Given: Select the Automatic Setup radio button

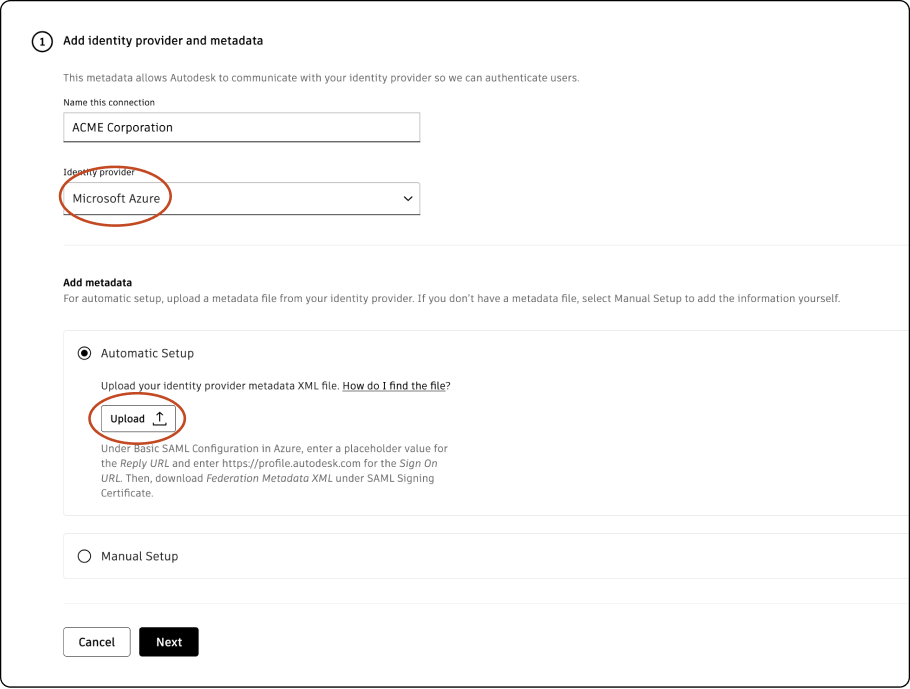Looking at the screenshot, I should 84,353.
